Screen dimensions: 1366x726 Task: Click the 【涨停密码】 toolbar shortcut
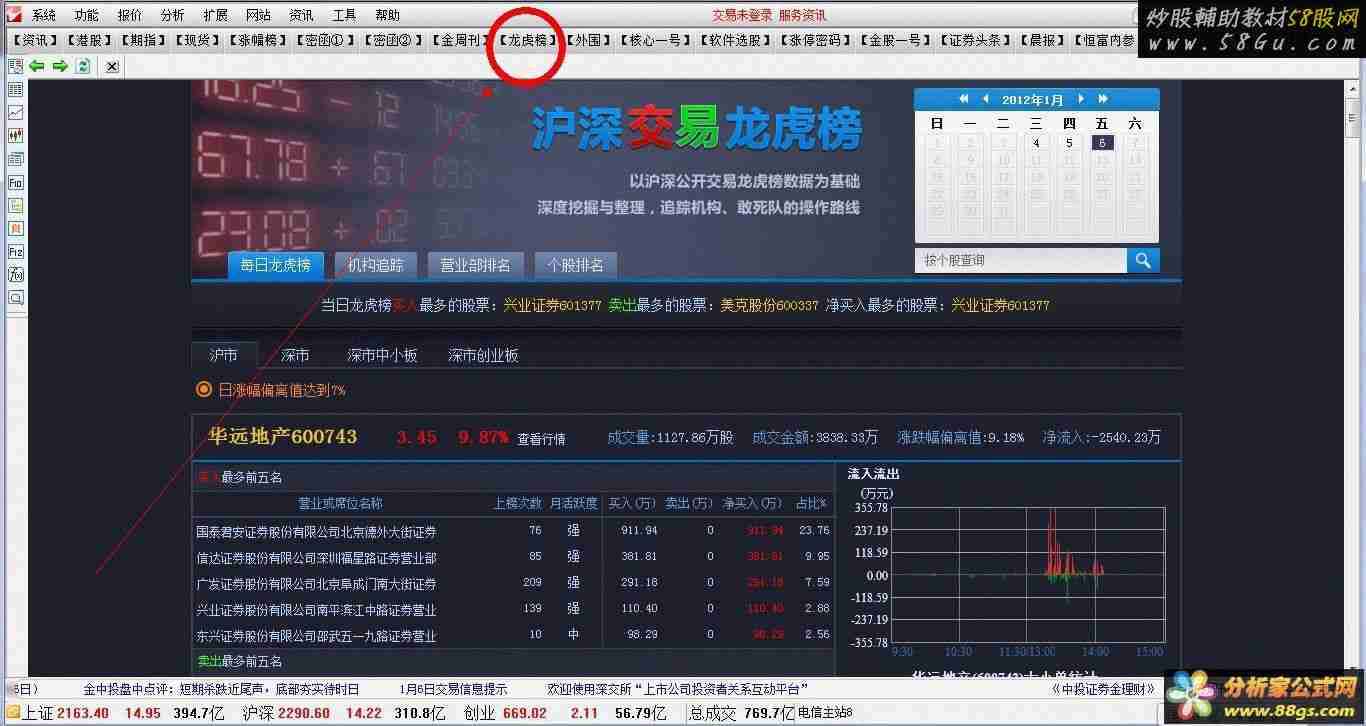(x=815, y=40)
